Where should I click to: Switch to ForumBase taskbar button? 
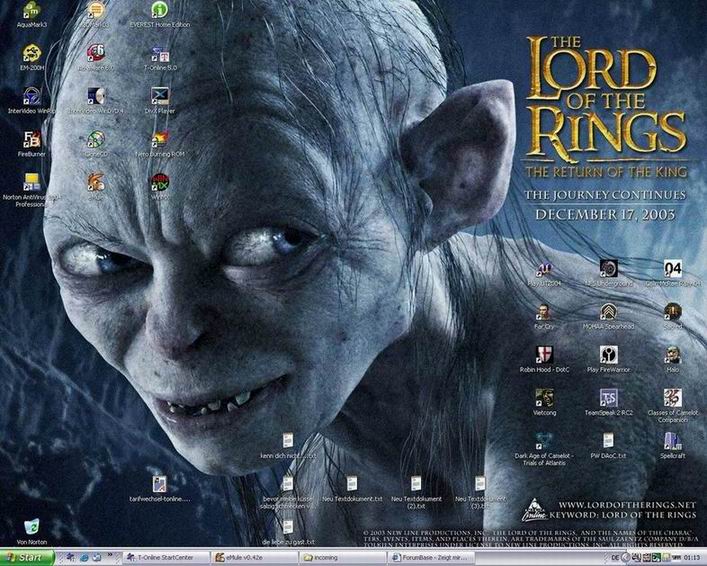(431, 558)
